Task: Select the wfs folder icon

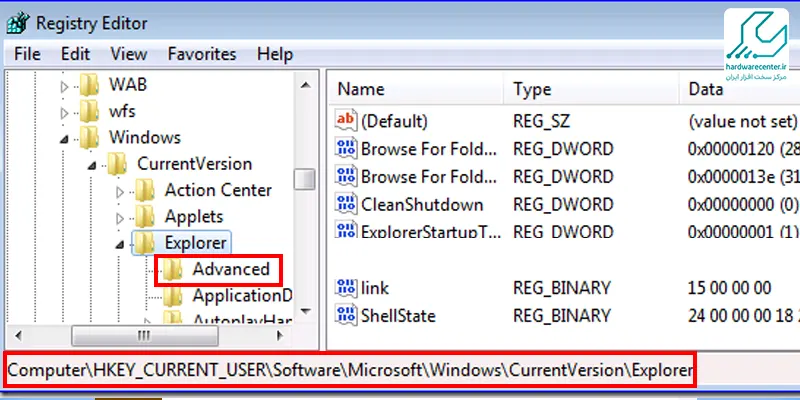Action: 89,111
